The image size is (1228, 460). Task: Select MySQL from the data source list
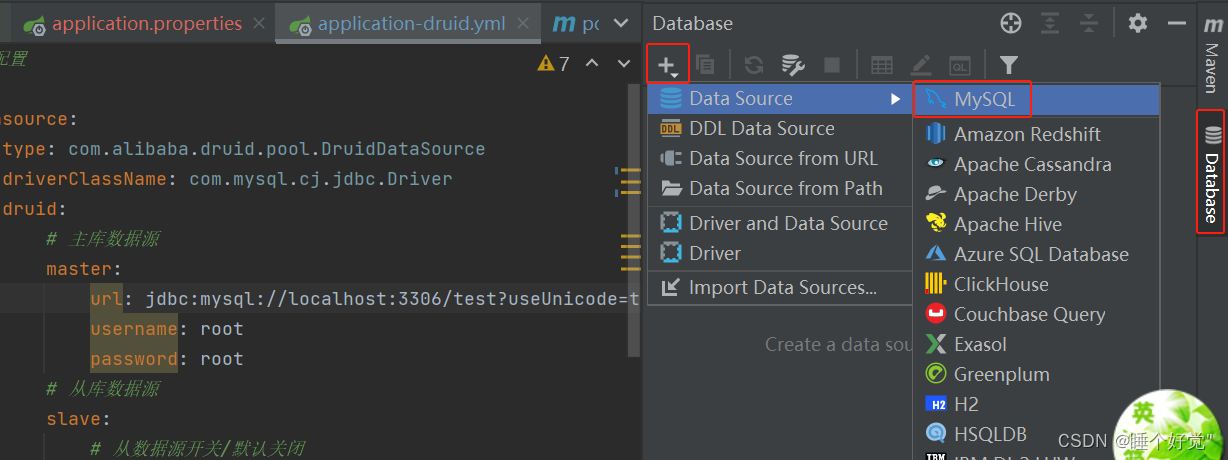pyautogui.click(x=984, y=99)
